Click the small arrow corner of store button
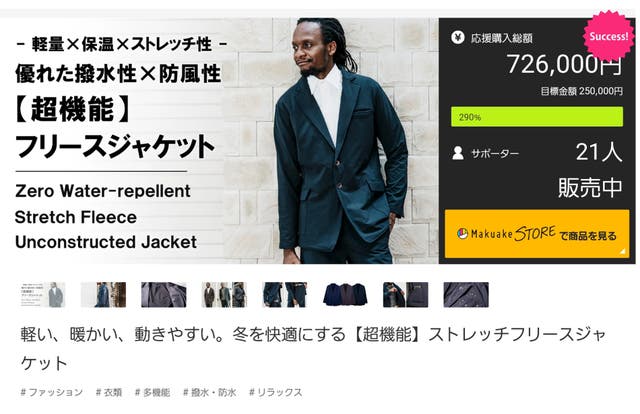Image resolution: width=640 pixels, height=414 pixels. [x=622, y=252]
